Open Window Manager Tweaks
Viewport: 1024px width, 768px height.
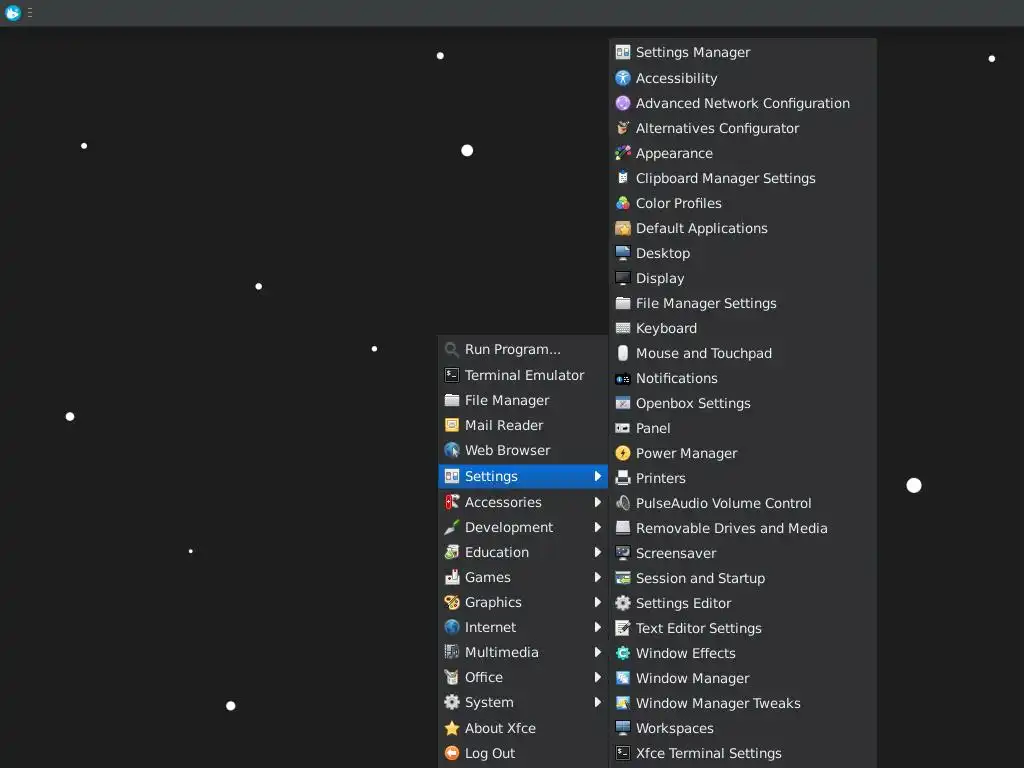(743, 703)
